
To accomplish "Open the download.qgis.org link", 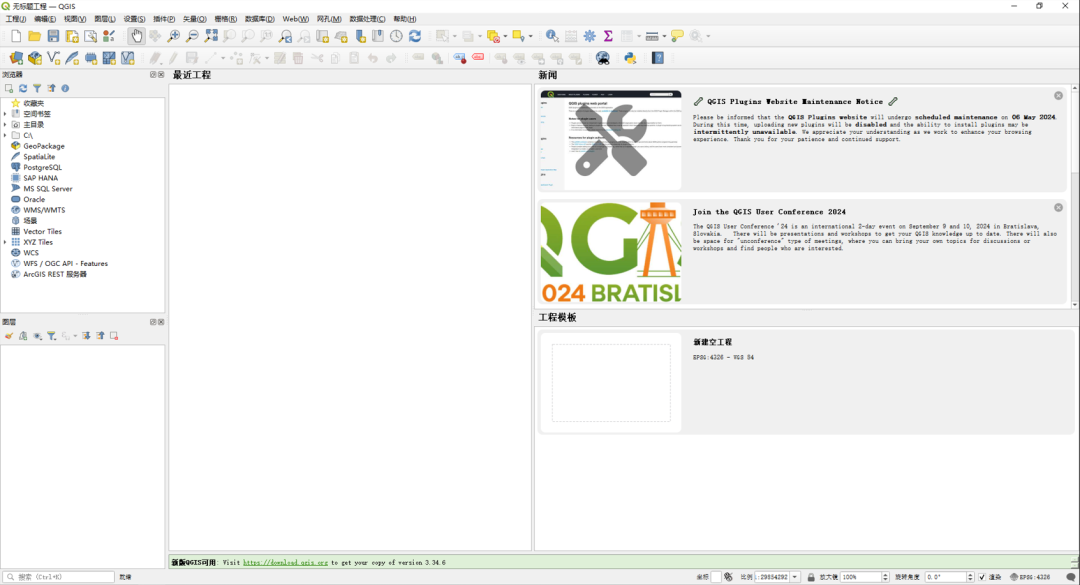I will pos(285,562).
